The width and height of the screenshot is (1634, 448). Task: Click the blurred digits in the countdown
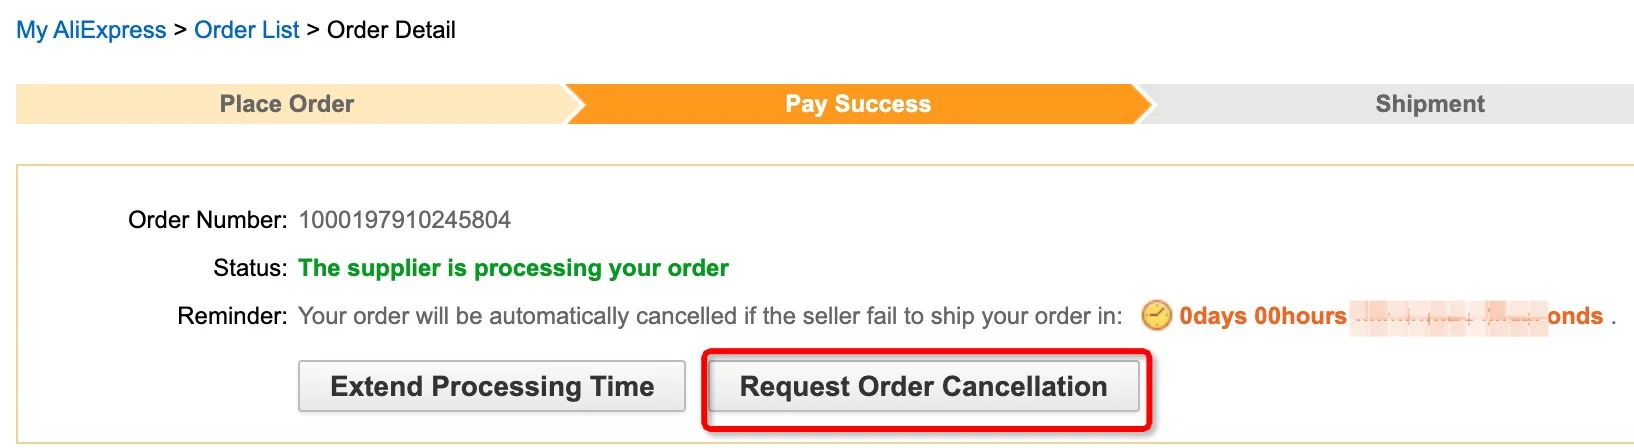coord(1447,317)
